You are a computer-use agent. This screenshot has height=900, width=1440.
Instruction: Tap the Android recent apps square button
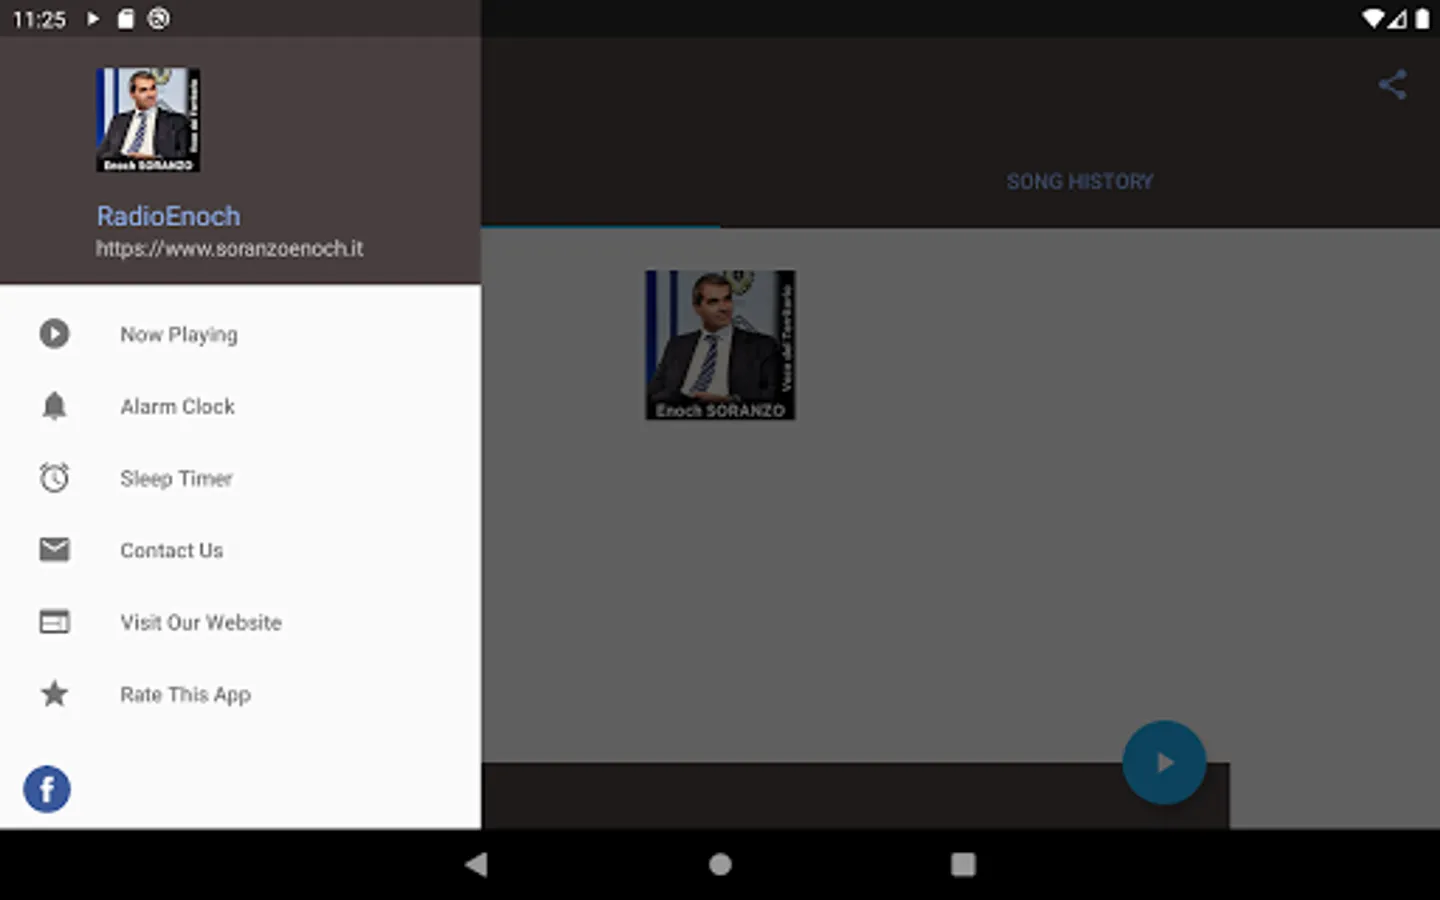[x=963, y=864]
